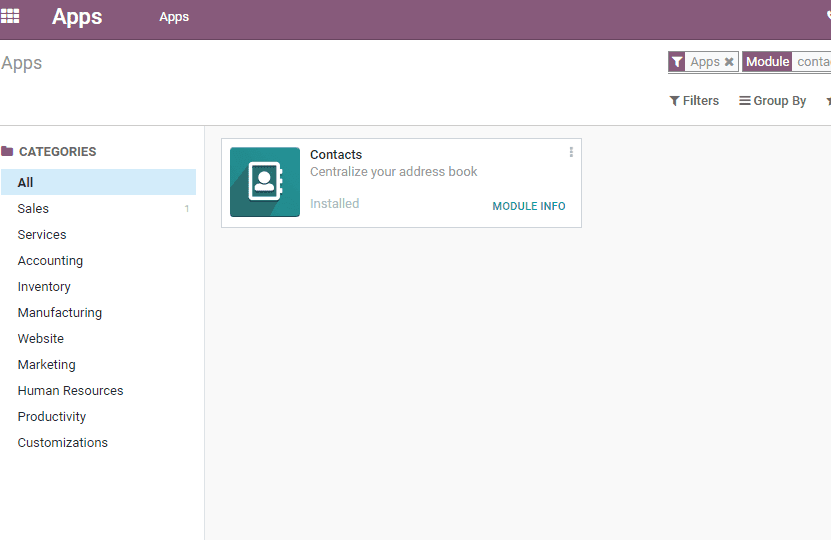The height and width of the screenshot is (540, 831).
Task: Remove the Apps filter facet
Action: 729,61
